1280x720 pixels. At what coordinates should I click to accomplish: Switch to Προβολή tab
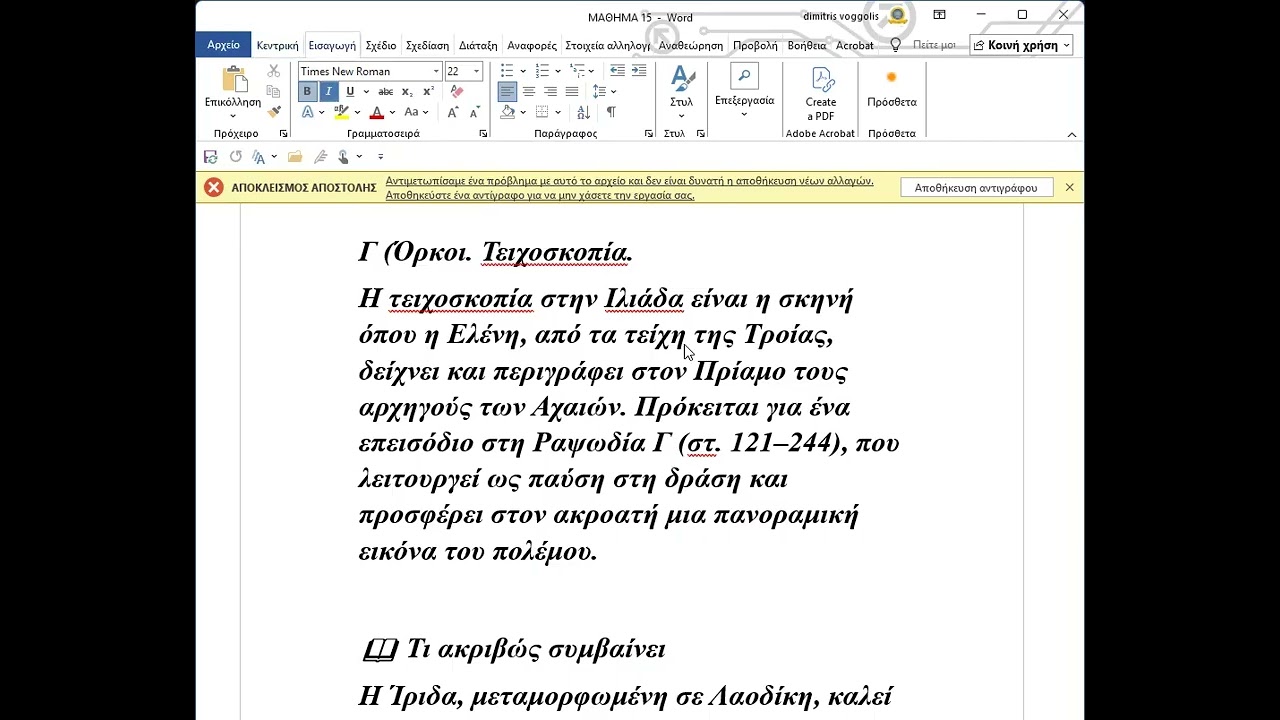click(x=755, y=46)
